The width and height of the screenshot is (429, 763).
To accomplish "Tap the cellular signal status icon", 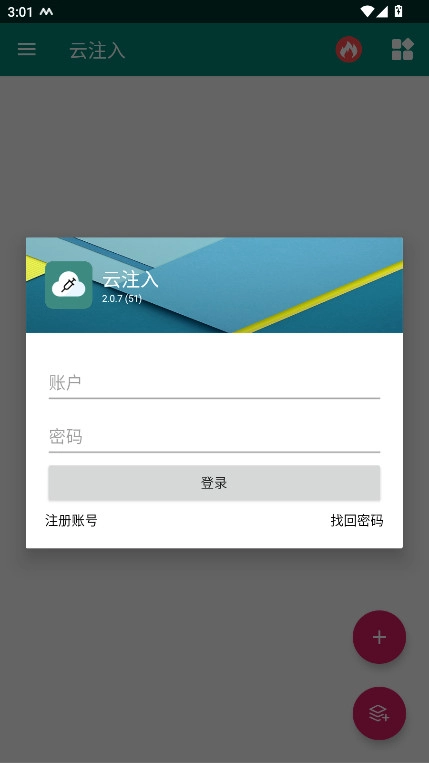I will 382,11.
